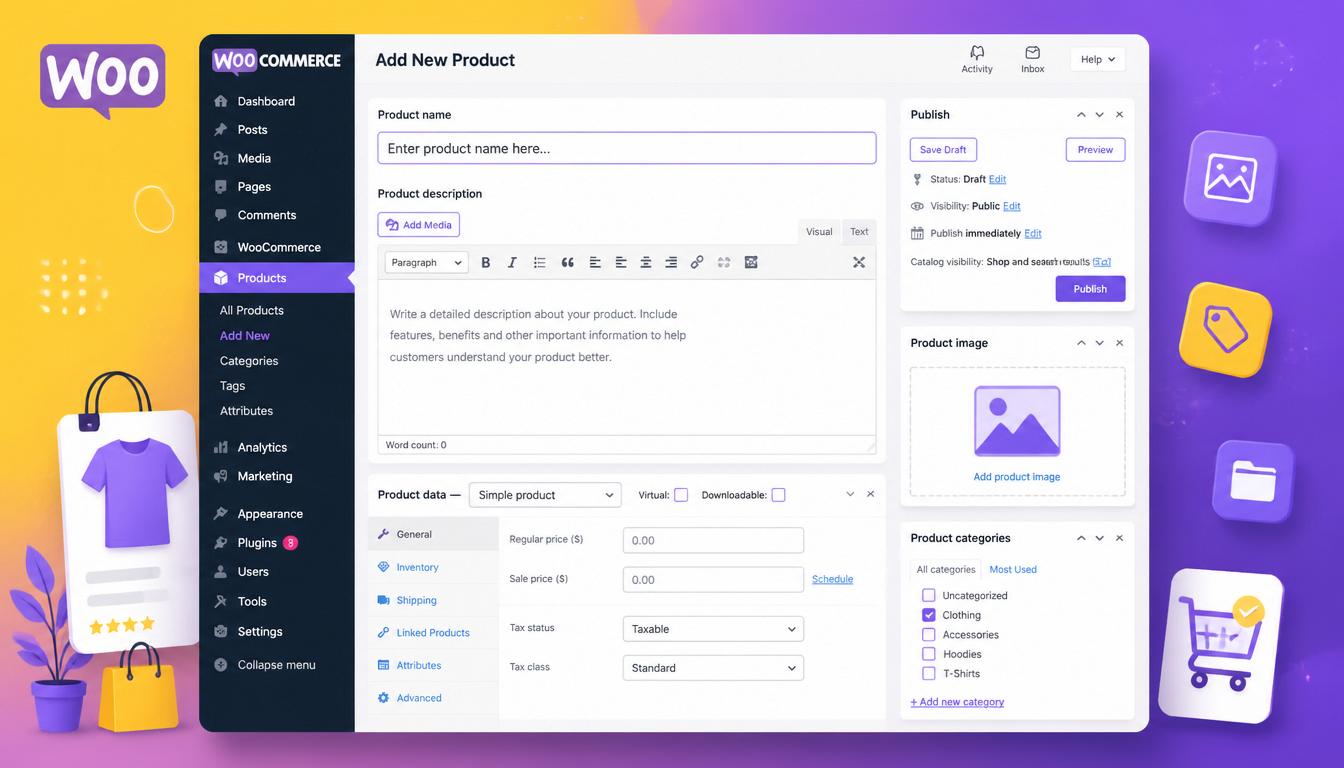Open the WooCommerce sidebar section
This screenshot has height=768, width=1344.
(277, 247)
